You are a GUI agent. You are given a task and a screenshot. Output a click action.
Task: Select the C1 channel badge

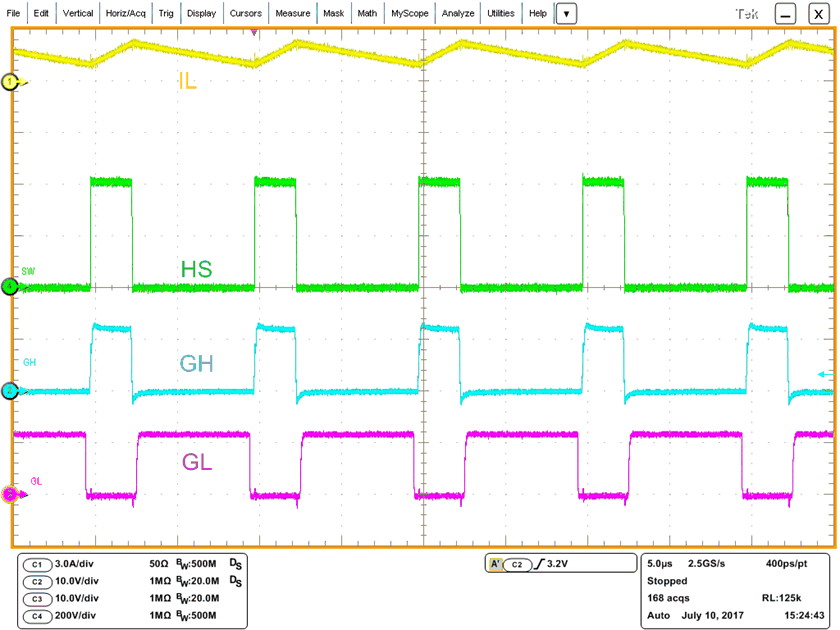click(36, 563)
